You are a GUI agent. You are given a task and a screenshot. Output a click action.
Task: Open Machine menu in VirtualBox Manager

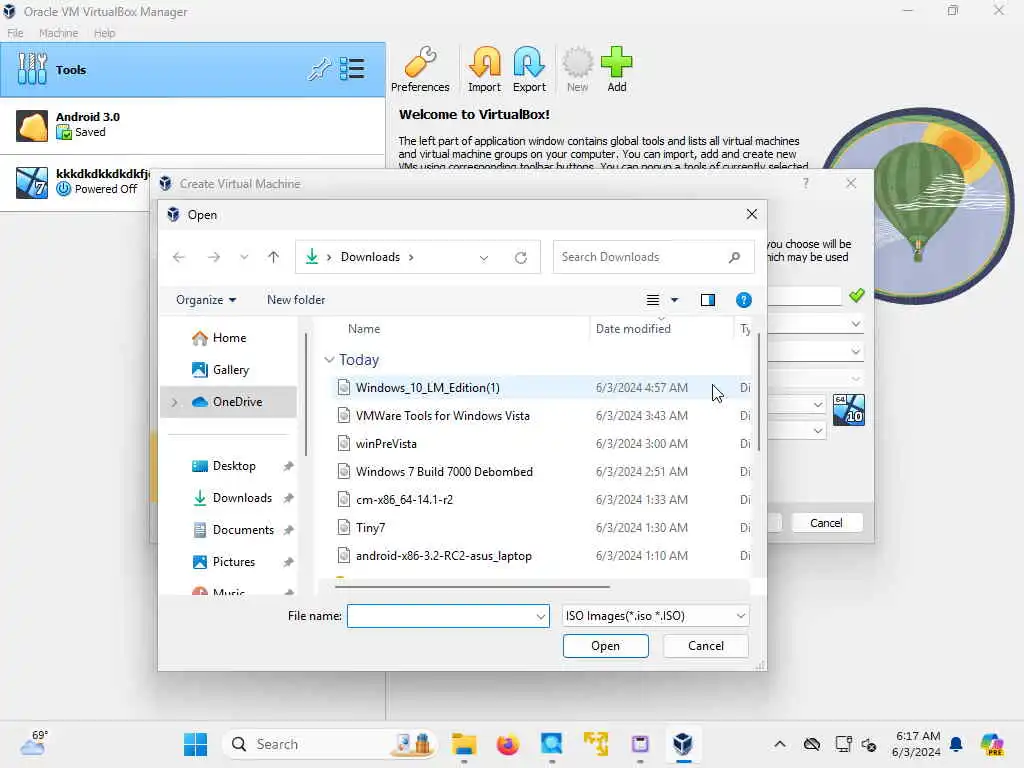pos(58,33)
